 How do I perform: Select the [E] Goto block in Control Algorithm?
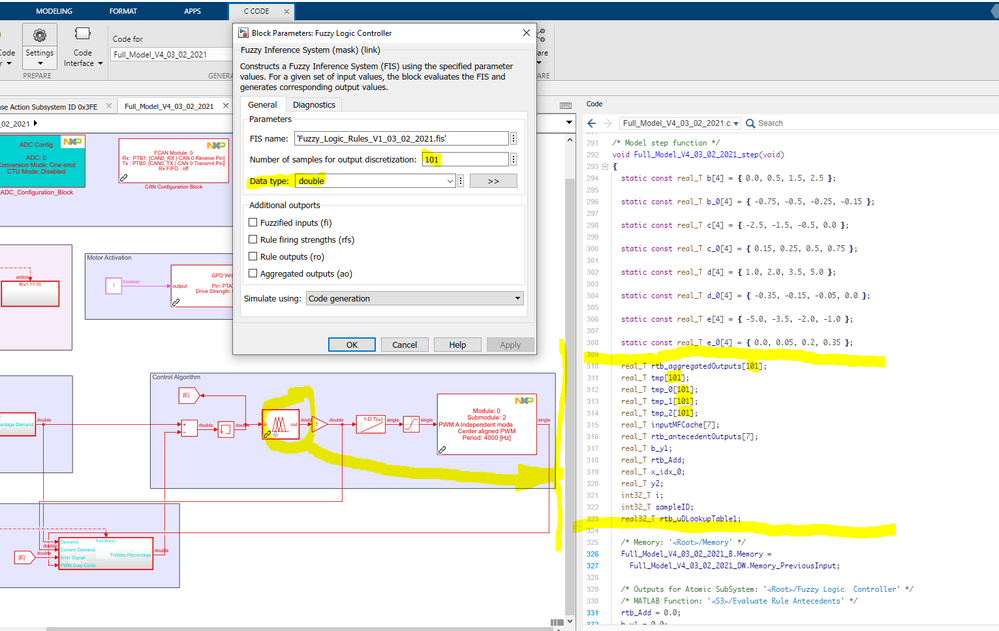tap(189, 395)
